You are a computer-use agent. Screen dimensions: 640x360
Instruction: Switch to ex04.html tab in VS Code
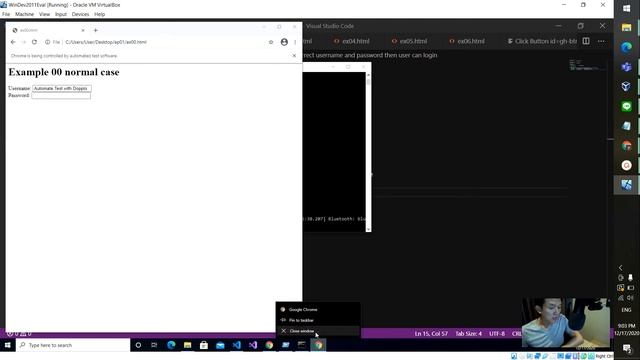351,41
